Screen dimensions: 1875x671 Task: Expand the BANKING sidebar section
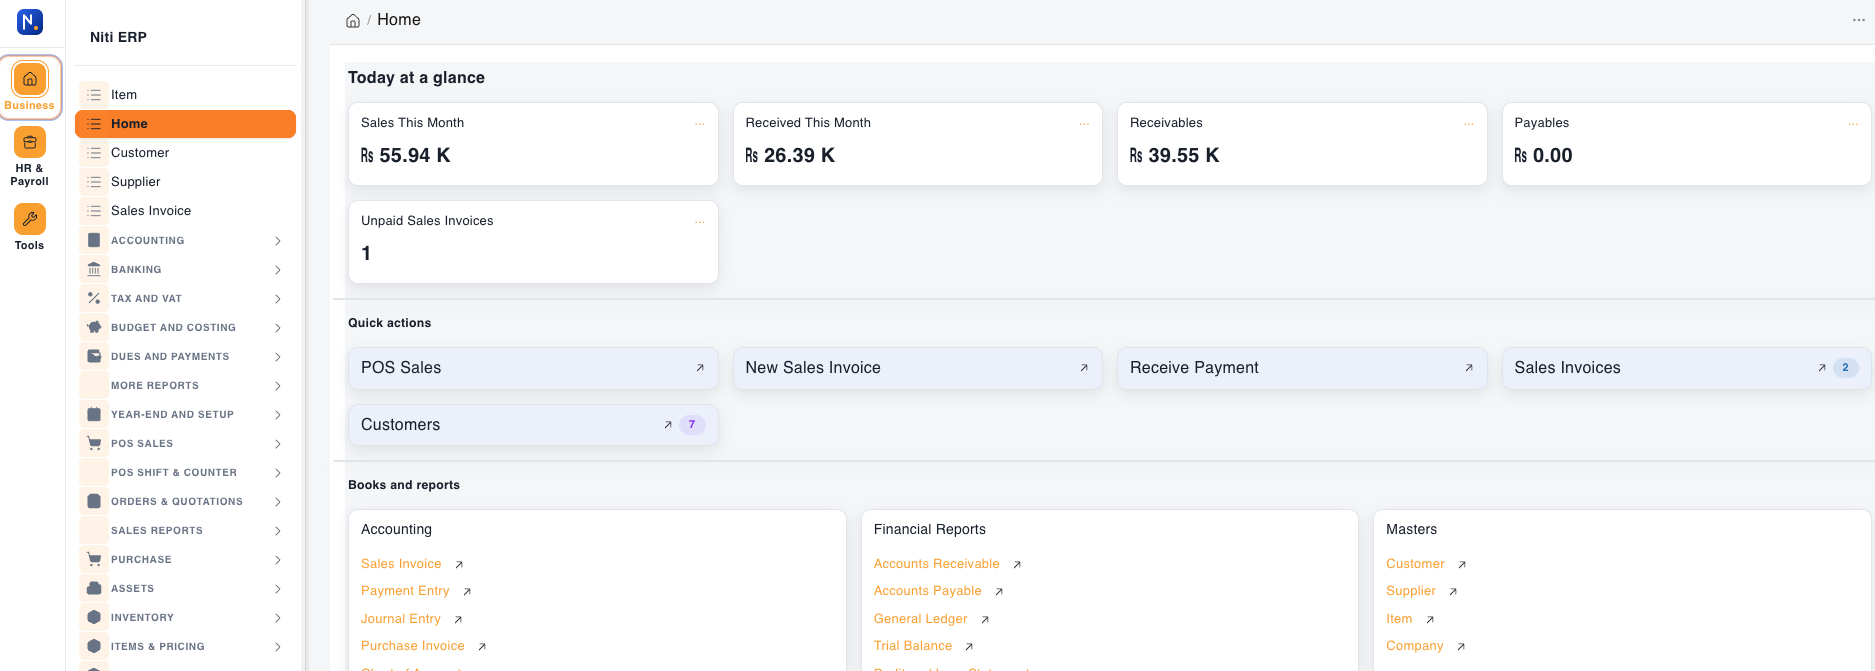tap(186, 269)
